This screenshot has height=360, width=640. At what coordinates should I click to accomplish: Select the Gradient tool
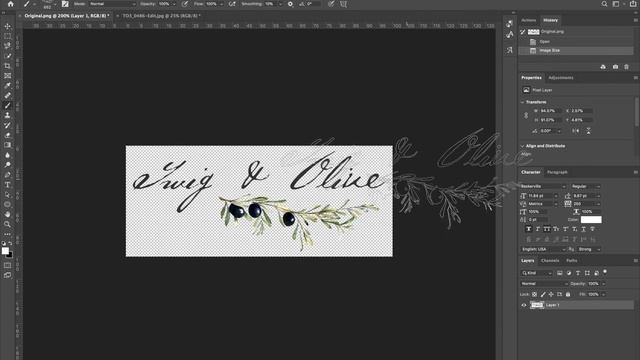(7, 145)
